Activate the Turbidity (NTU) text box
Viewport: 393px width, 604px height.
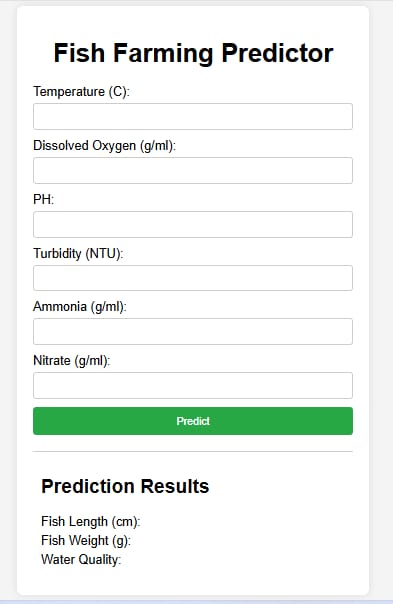click(193, 278)
